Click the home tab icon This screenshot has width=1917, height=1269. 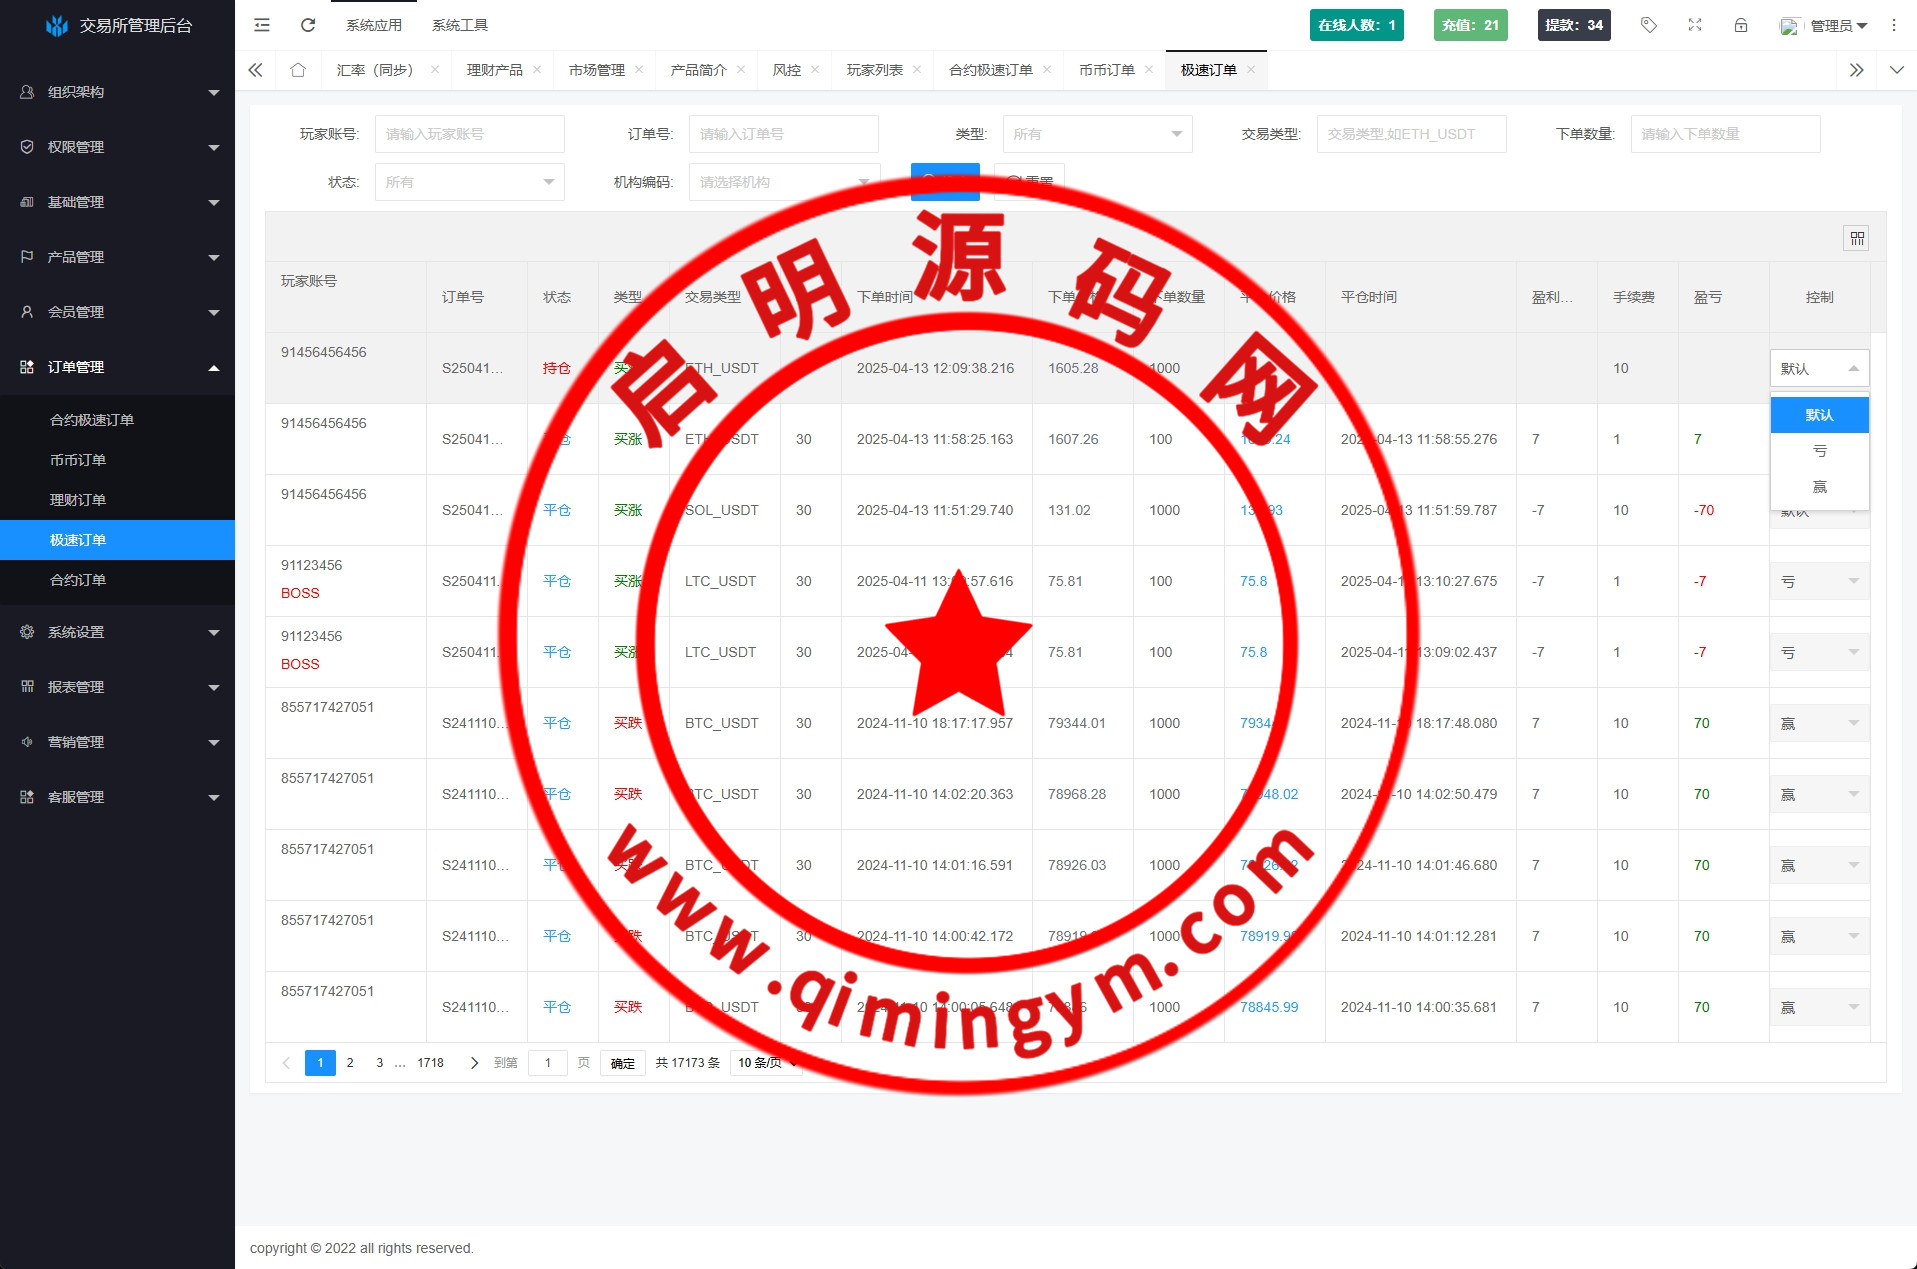click(298, 70)
